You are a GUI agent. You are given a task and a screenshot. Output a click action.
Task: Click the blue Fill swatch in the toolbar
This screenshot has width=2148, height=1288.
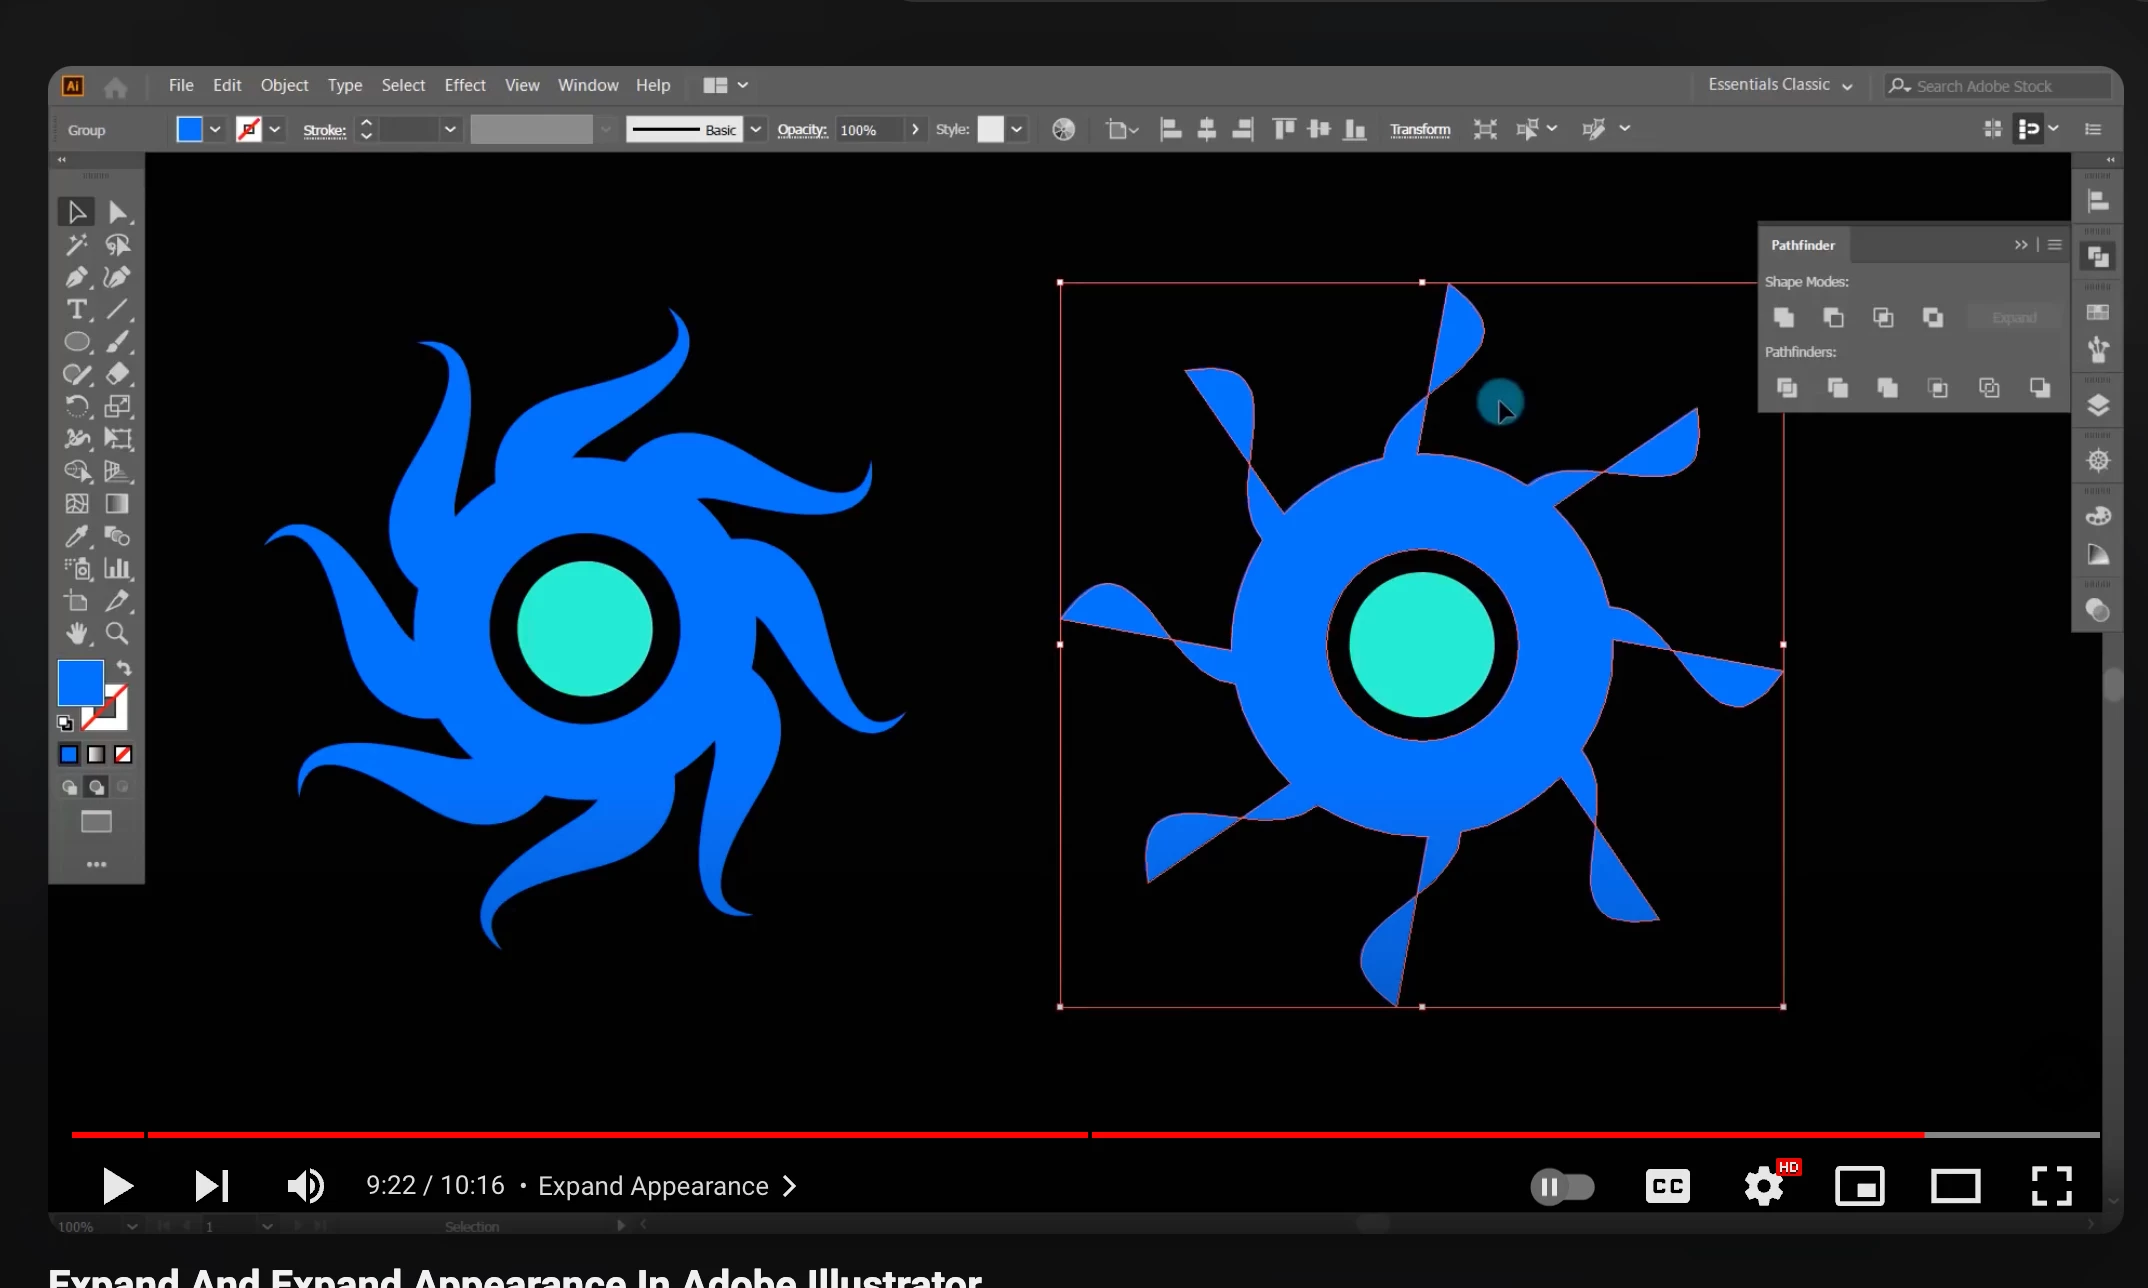click(x=80, y=682)
